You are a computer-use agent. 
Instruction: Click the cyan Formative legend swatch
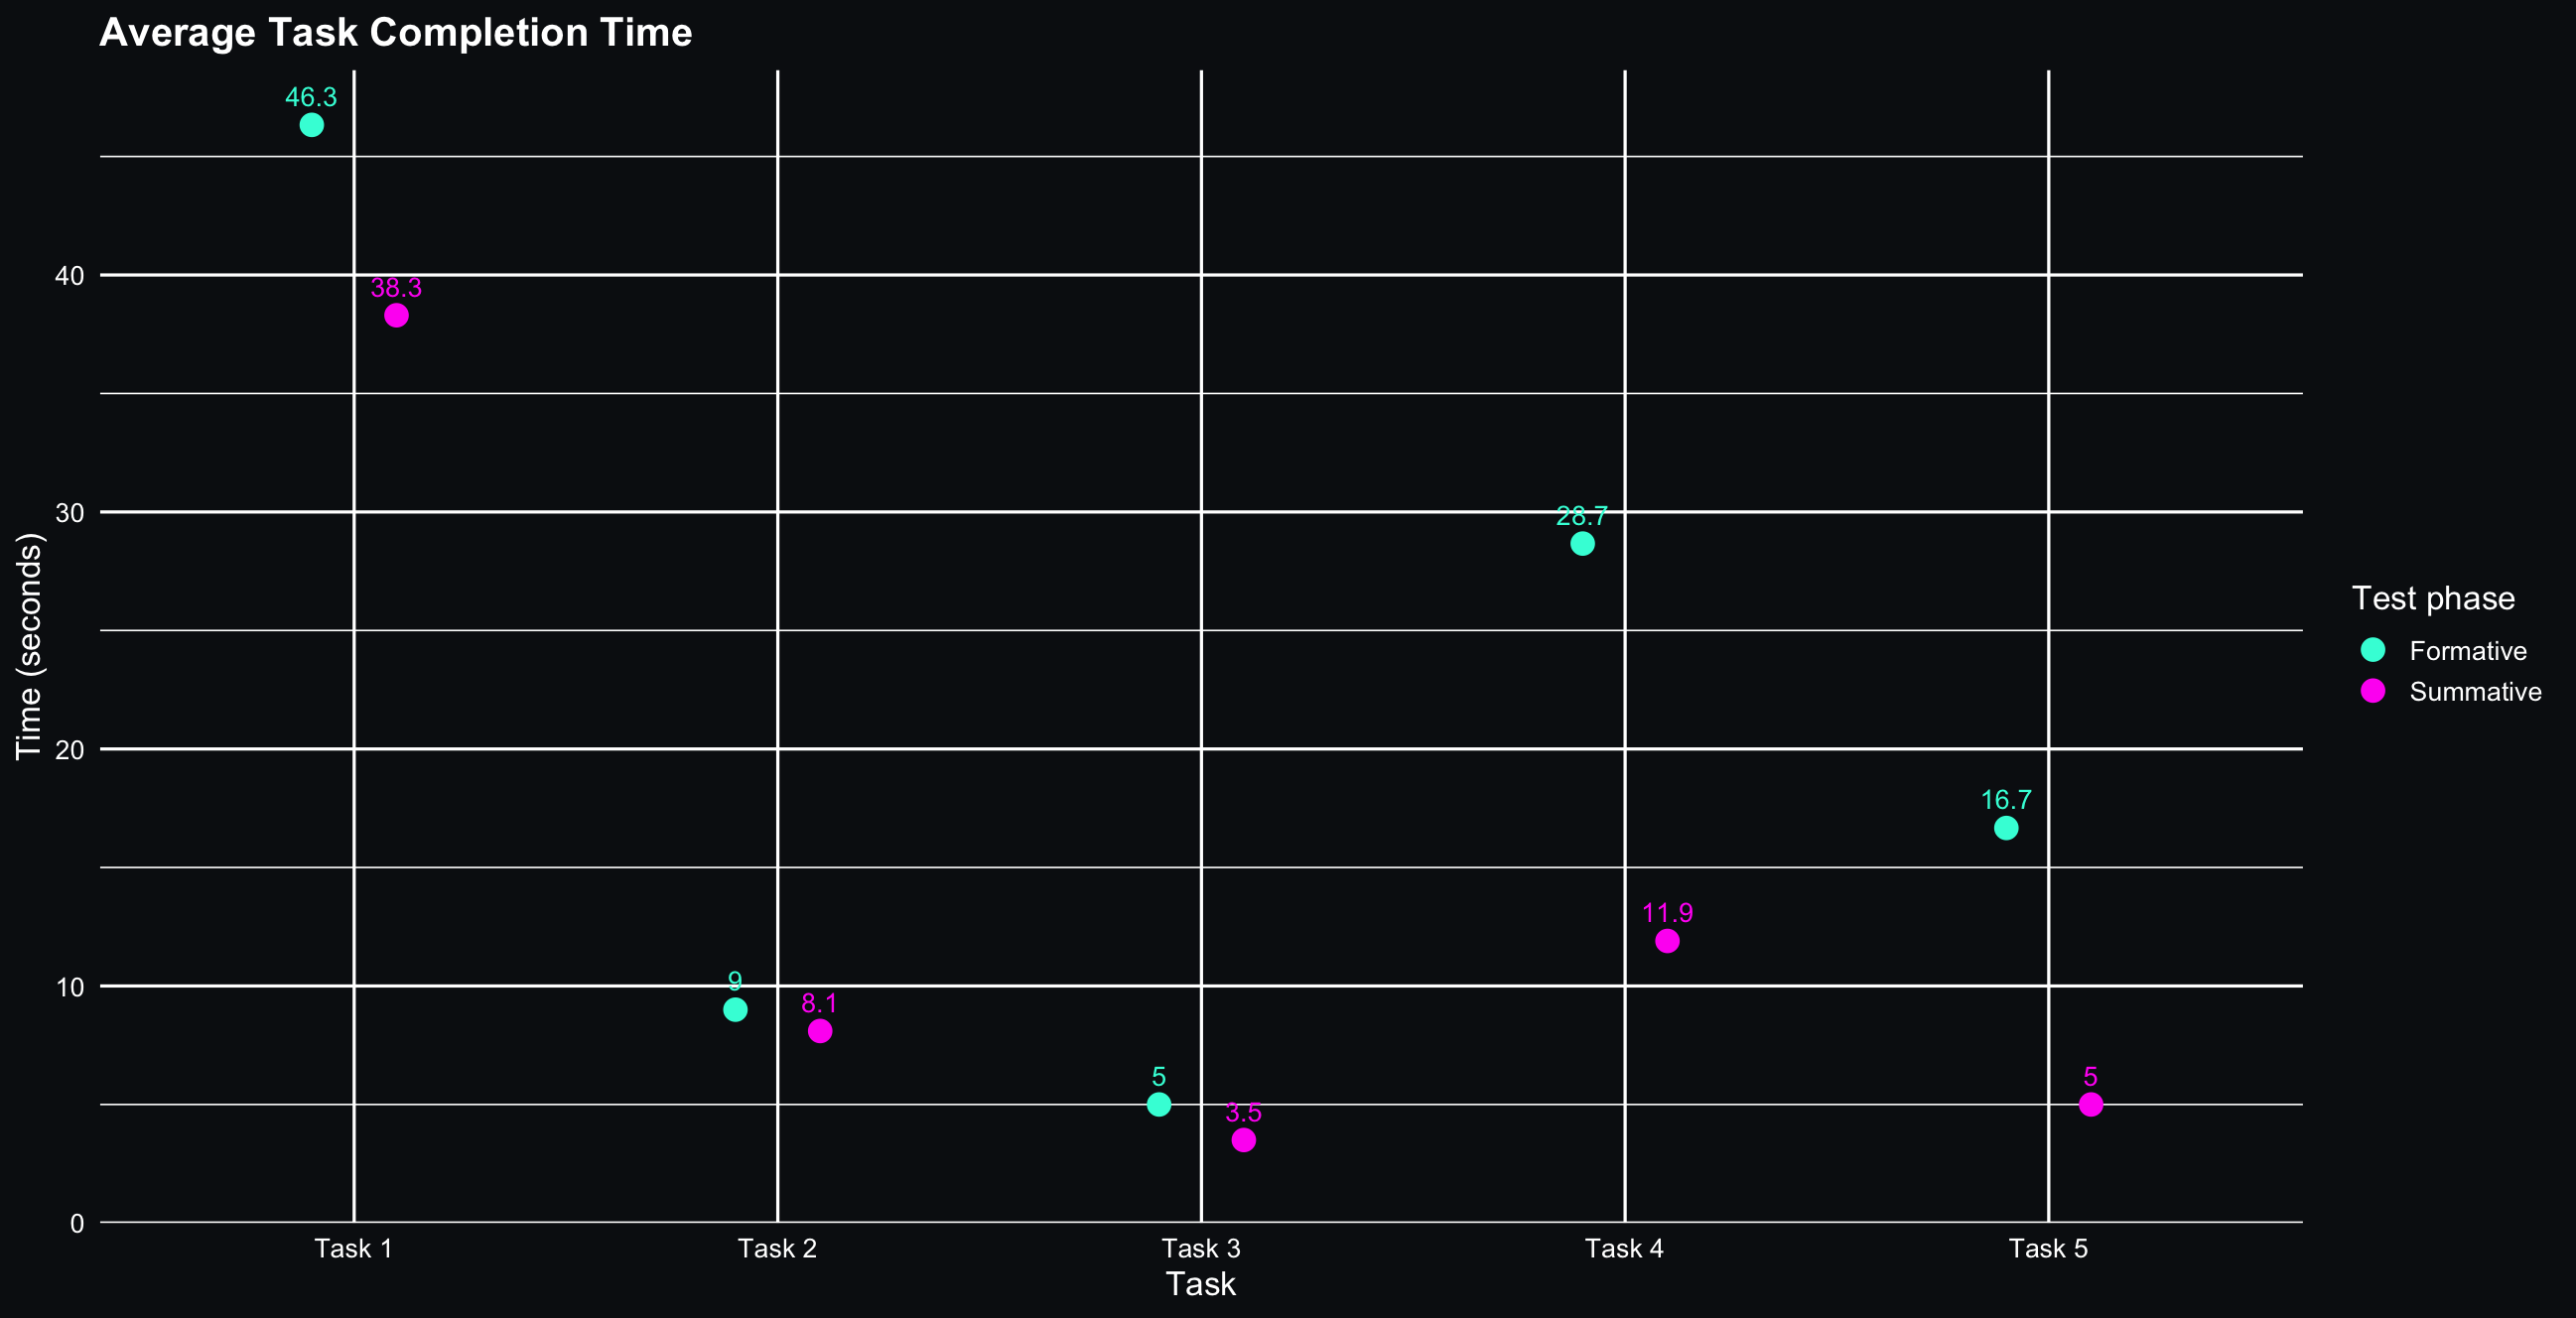(x=2372, y=650)
